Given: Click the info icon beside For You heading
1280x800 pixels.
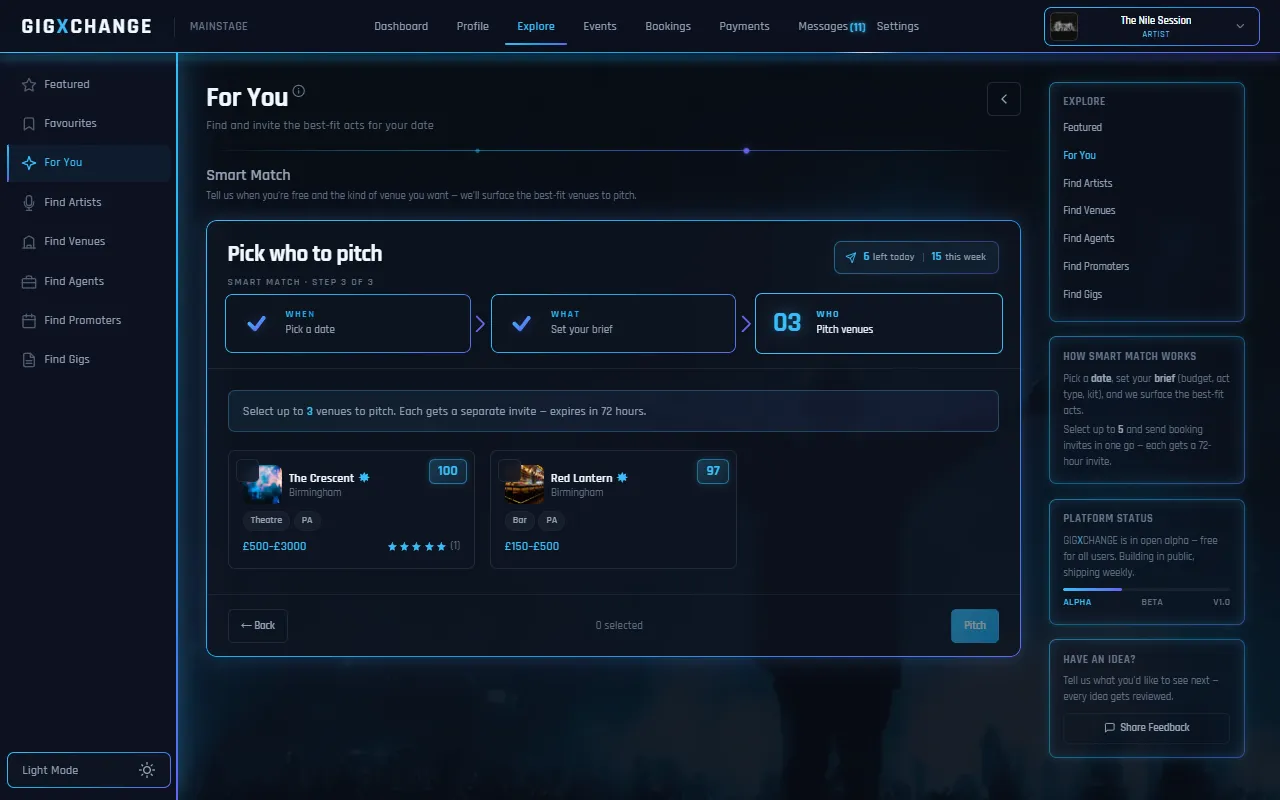Looking at the screenshot, I should click(x=298, y=91).
